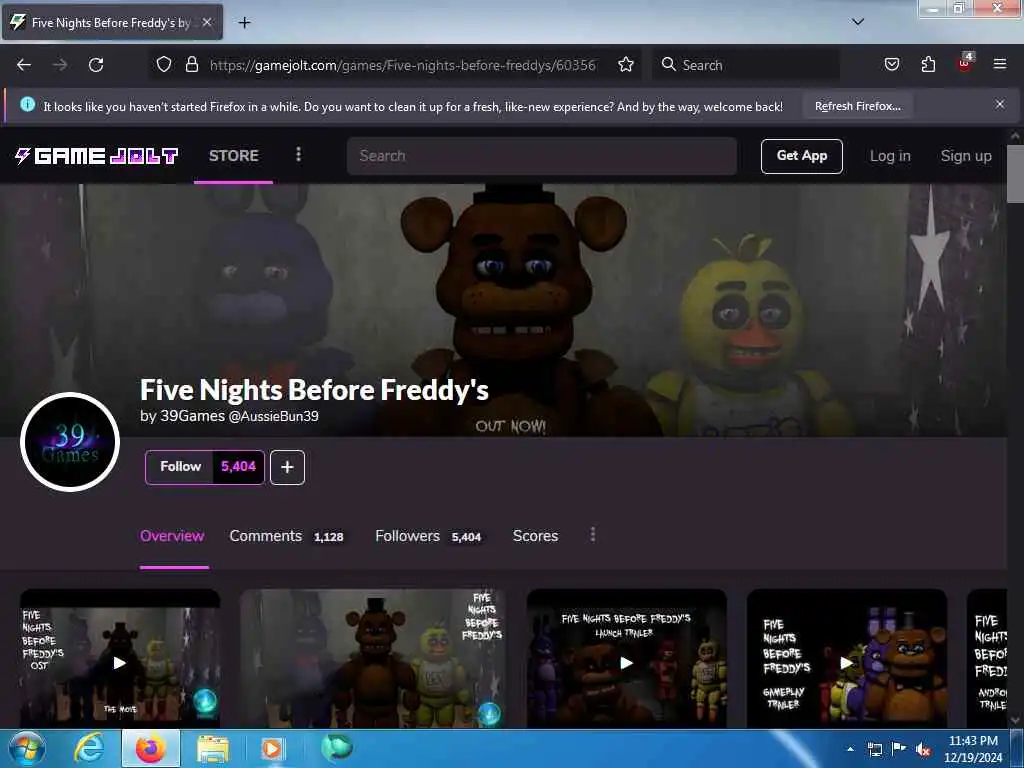Click the page vertical scrollbar thumb

[x=1015, y=174]
